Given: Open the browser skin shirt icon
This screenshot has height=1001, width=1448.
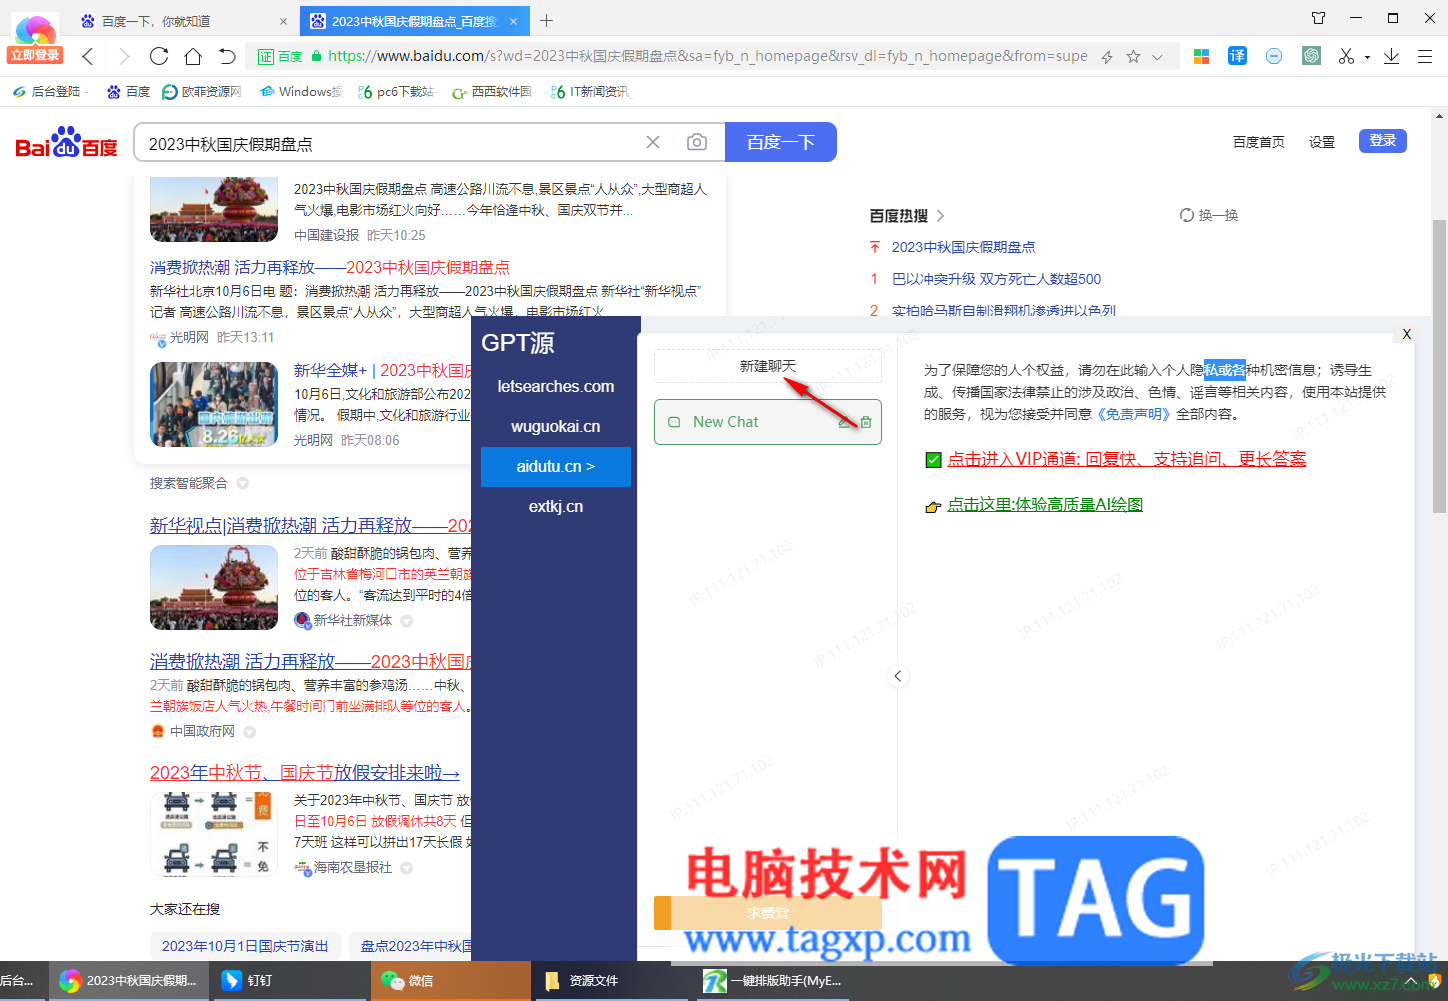Looking at the screenshot, I should (1319, 18).
